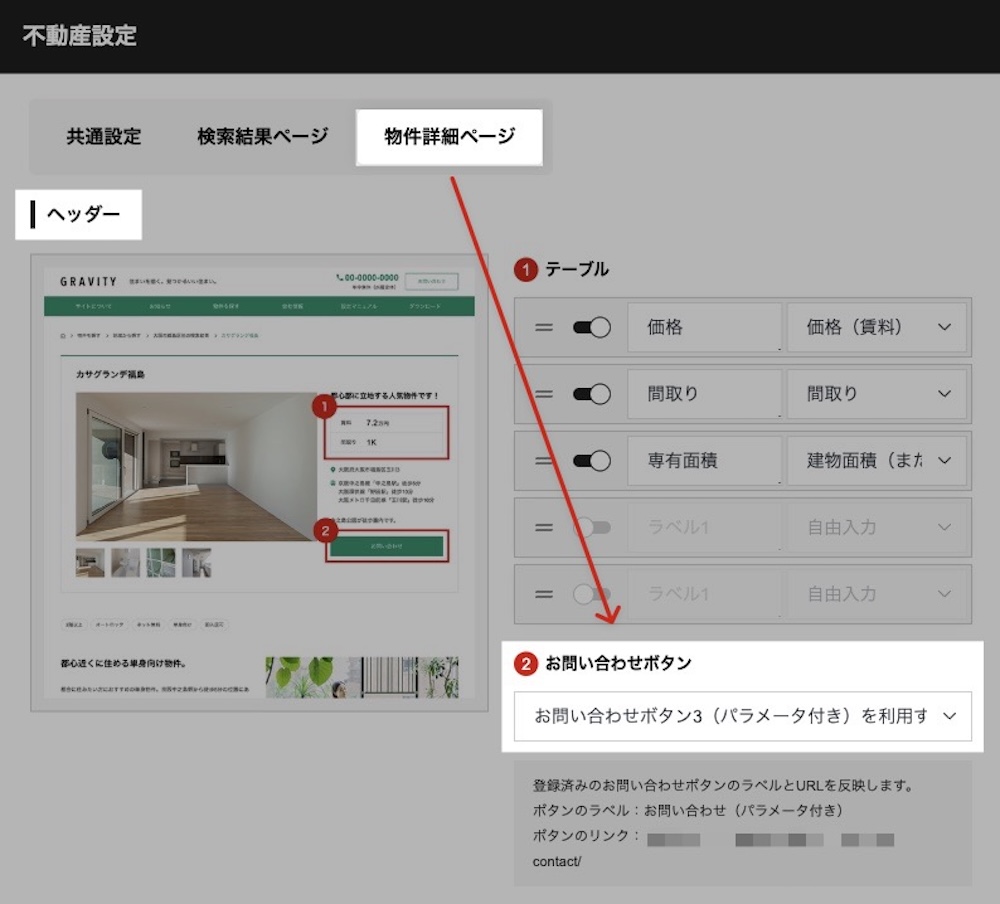Open the last 自由入力 dropdown
This screenshot has width=1000, height=904.
(877, 595)
